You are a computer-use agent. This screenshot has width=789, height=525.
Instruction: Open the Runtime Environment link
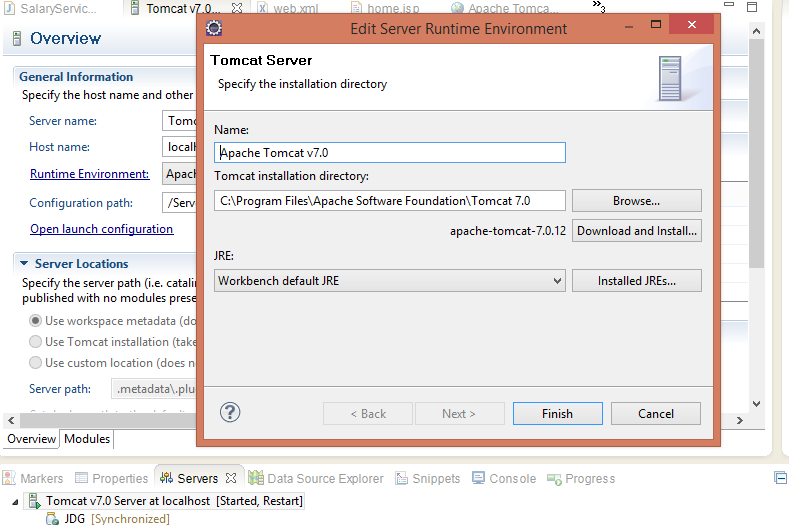(x=90, y=174)
